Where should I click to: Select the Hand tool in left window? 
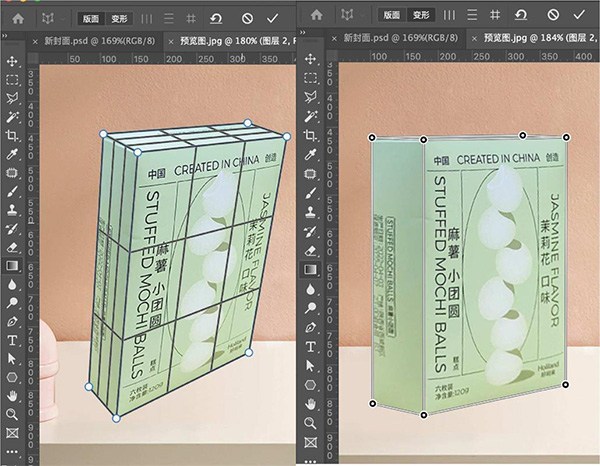coord(12,396)
